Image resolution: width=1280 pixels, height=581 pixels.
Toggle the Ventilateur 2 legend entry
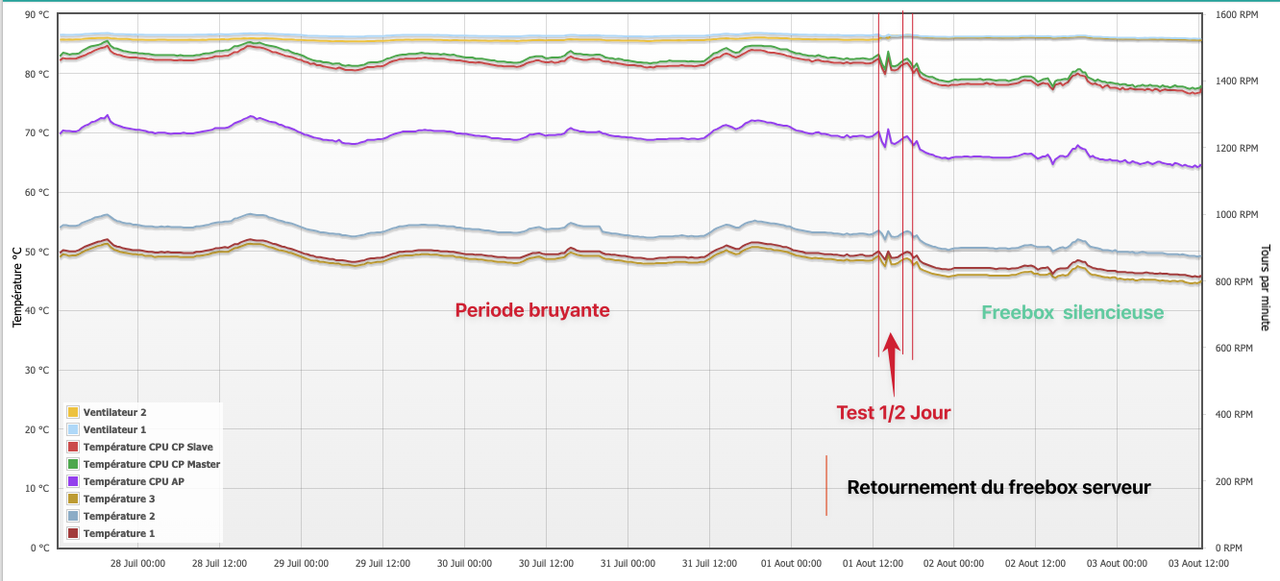pyautogui.click(x=106, y=412)
